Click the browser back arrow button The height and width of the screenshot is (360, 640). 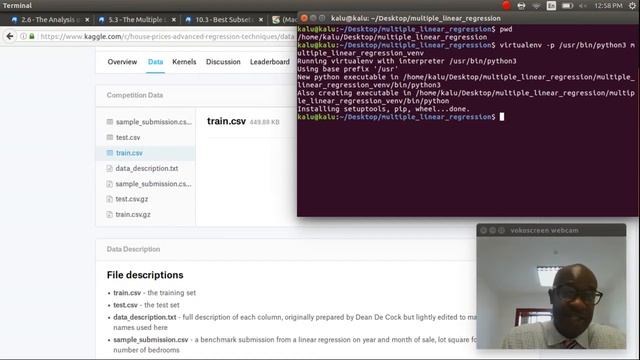click(x=9, y=36)
